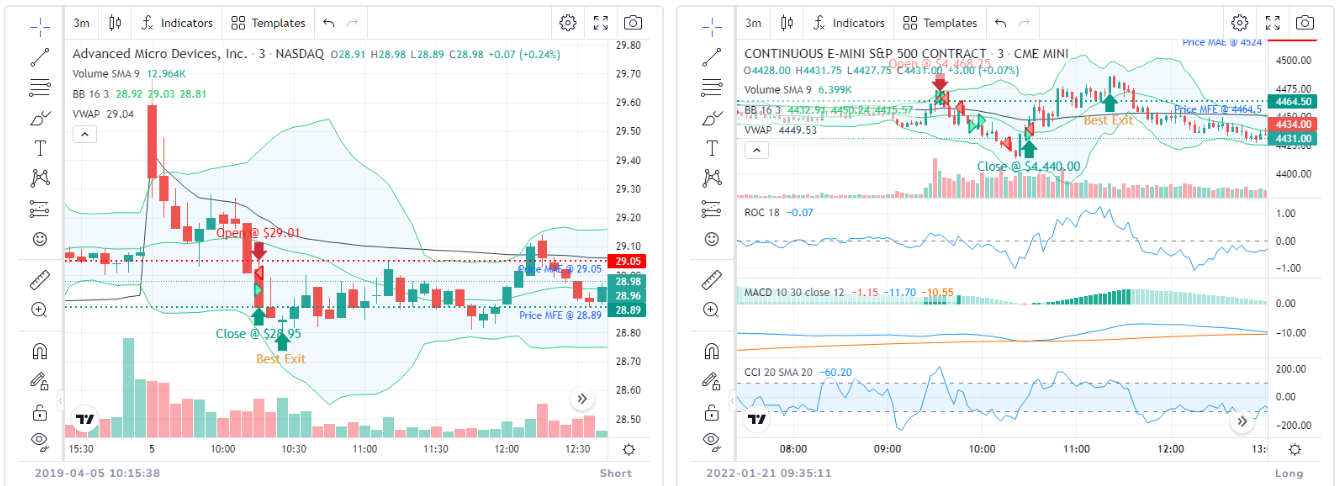The image size is (1339, 486).
Task: Enter fullscreen mode in AMD chart
Action: pyautogui.click(x=601, y=23)
